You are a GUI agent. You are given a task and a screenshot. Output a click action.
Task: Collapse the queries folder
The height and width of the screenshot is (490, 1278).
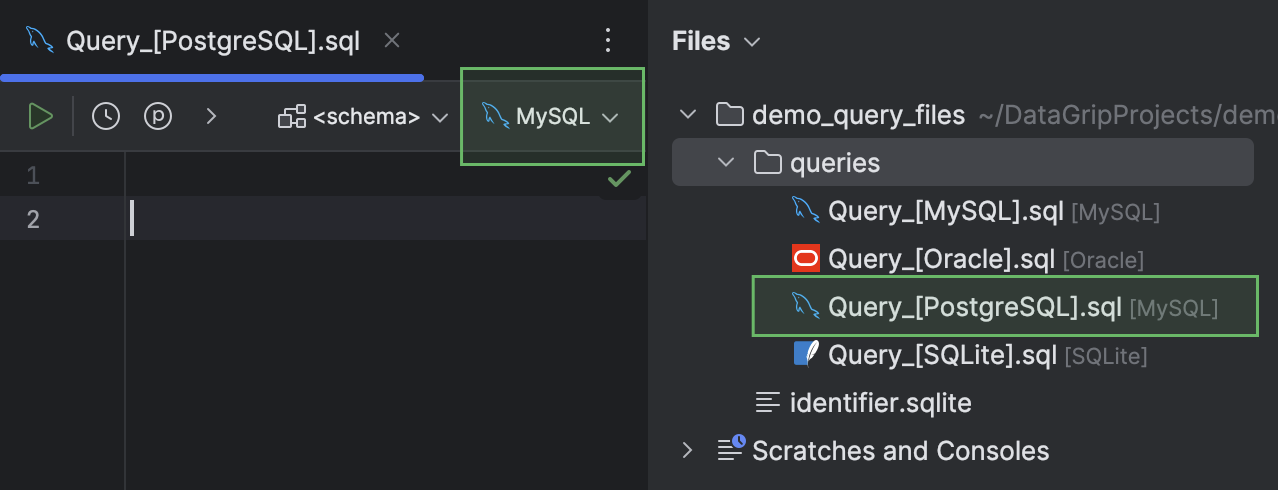point(727,162)
